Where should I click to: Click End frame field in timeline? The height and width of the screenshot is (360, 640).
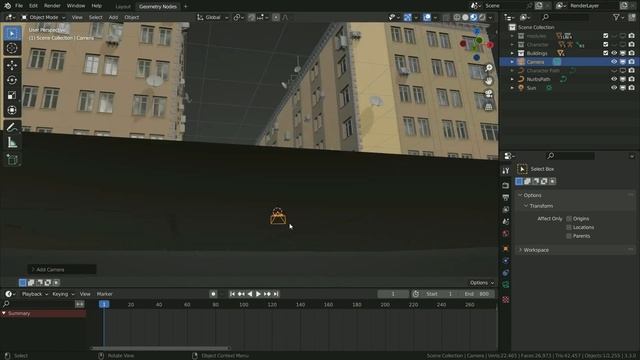tap(477, 294)
